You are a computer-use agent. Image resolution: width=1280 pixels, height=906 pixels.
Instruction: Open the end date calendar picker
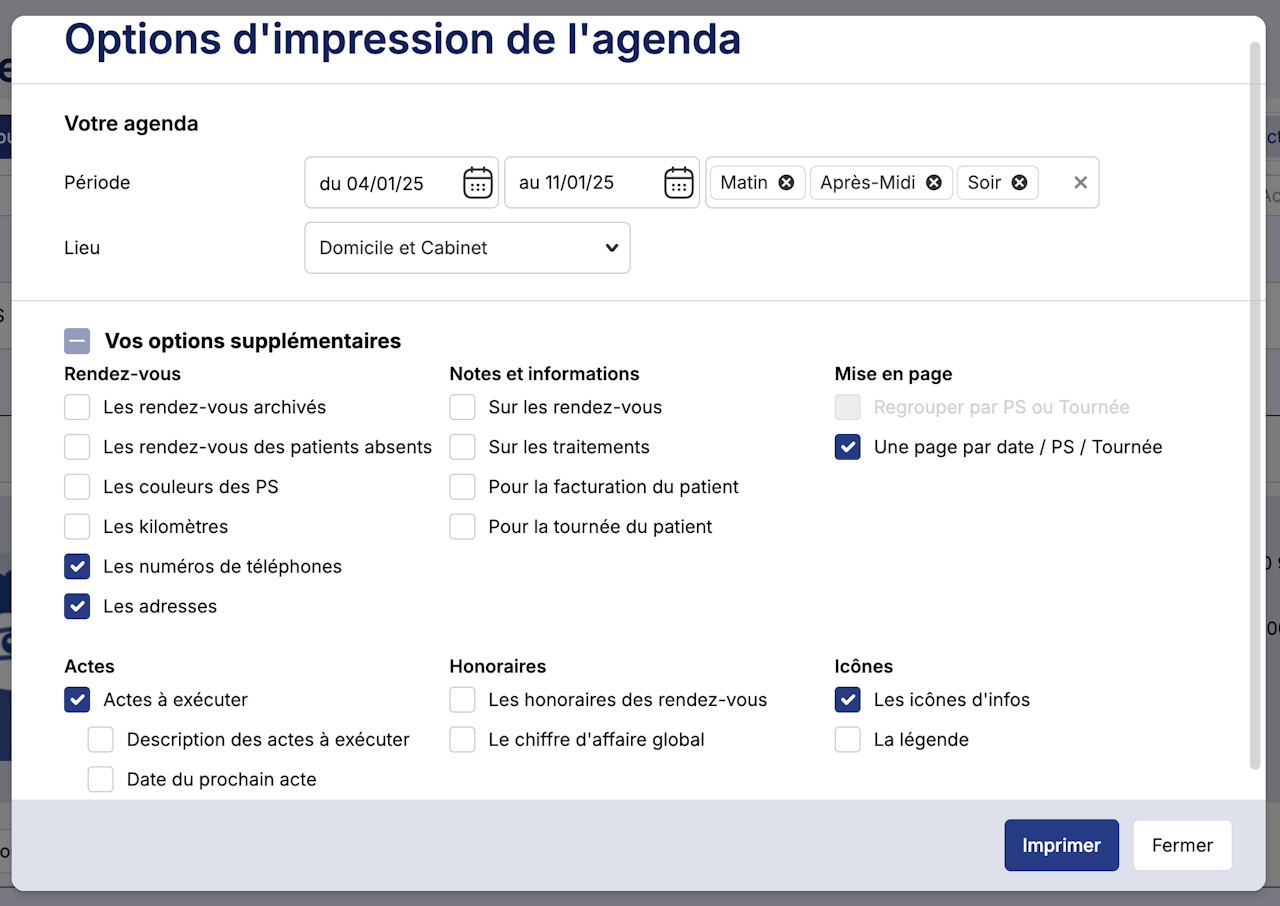pyautogui.click(x=678, y=183)
